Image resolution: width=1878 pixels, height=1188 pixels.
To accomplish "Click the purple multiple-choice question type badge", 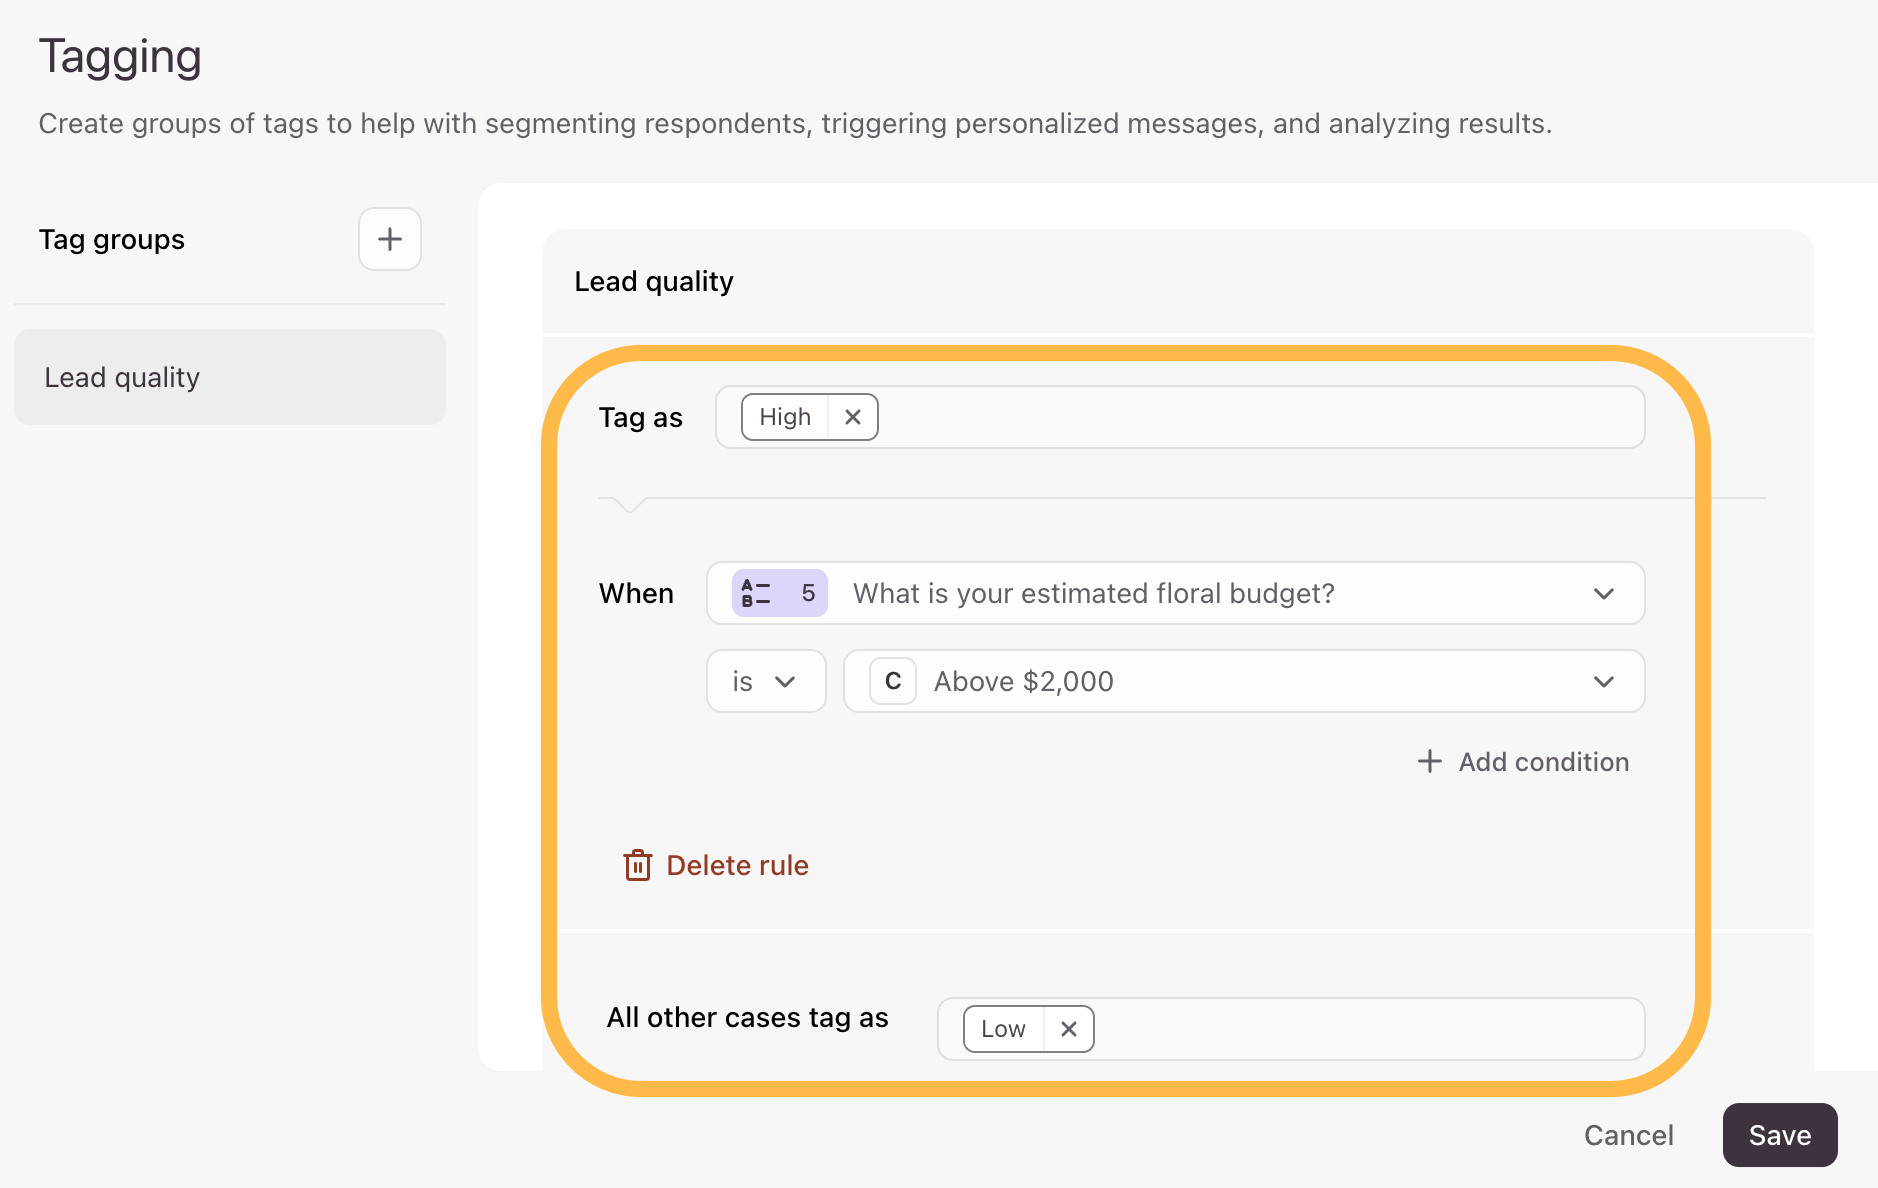I will click(x=778, y=593).
